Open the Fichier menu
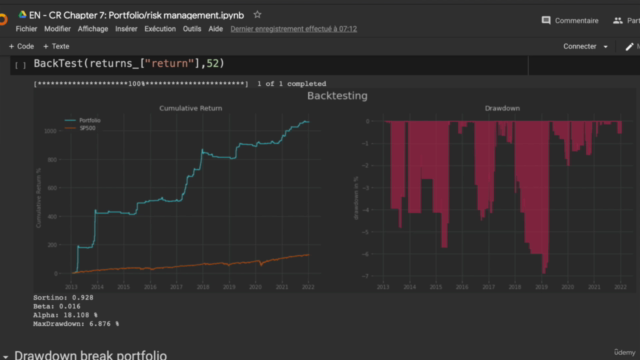Image resolution: width=640 pixels, height=360 pixels. click(x=26, y=29)
